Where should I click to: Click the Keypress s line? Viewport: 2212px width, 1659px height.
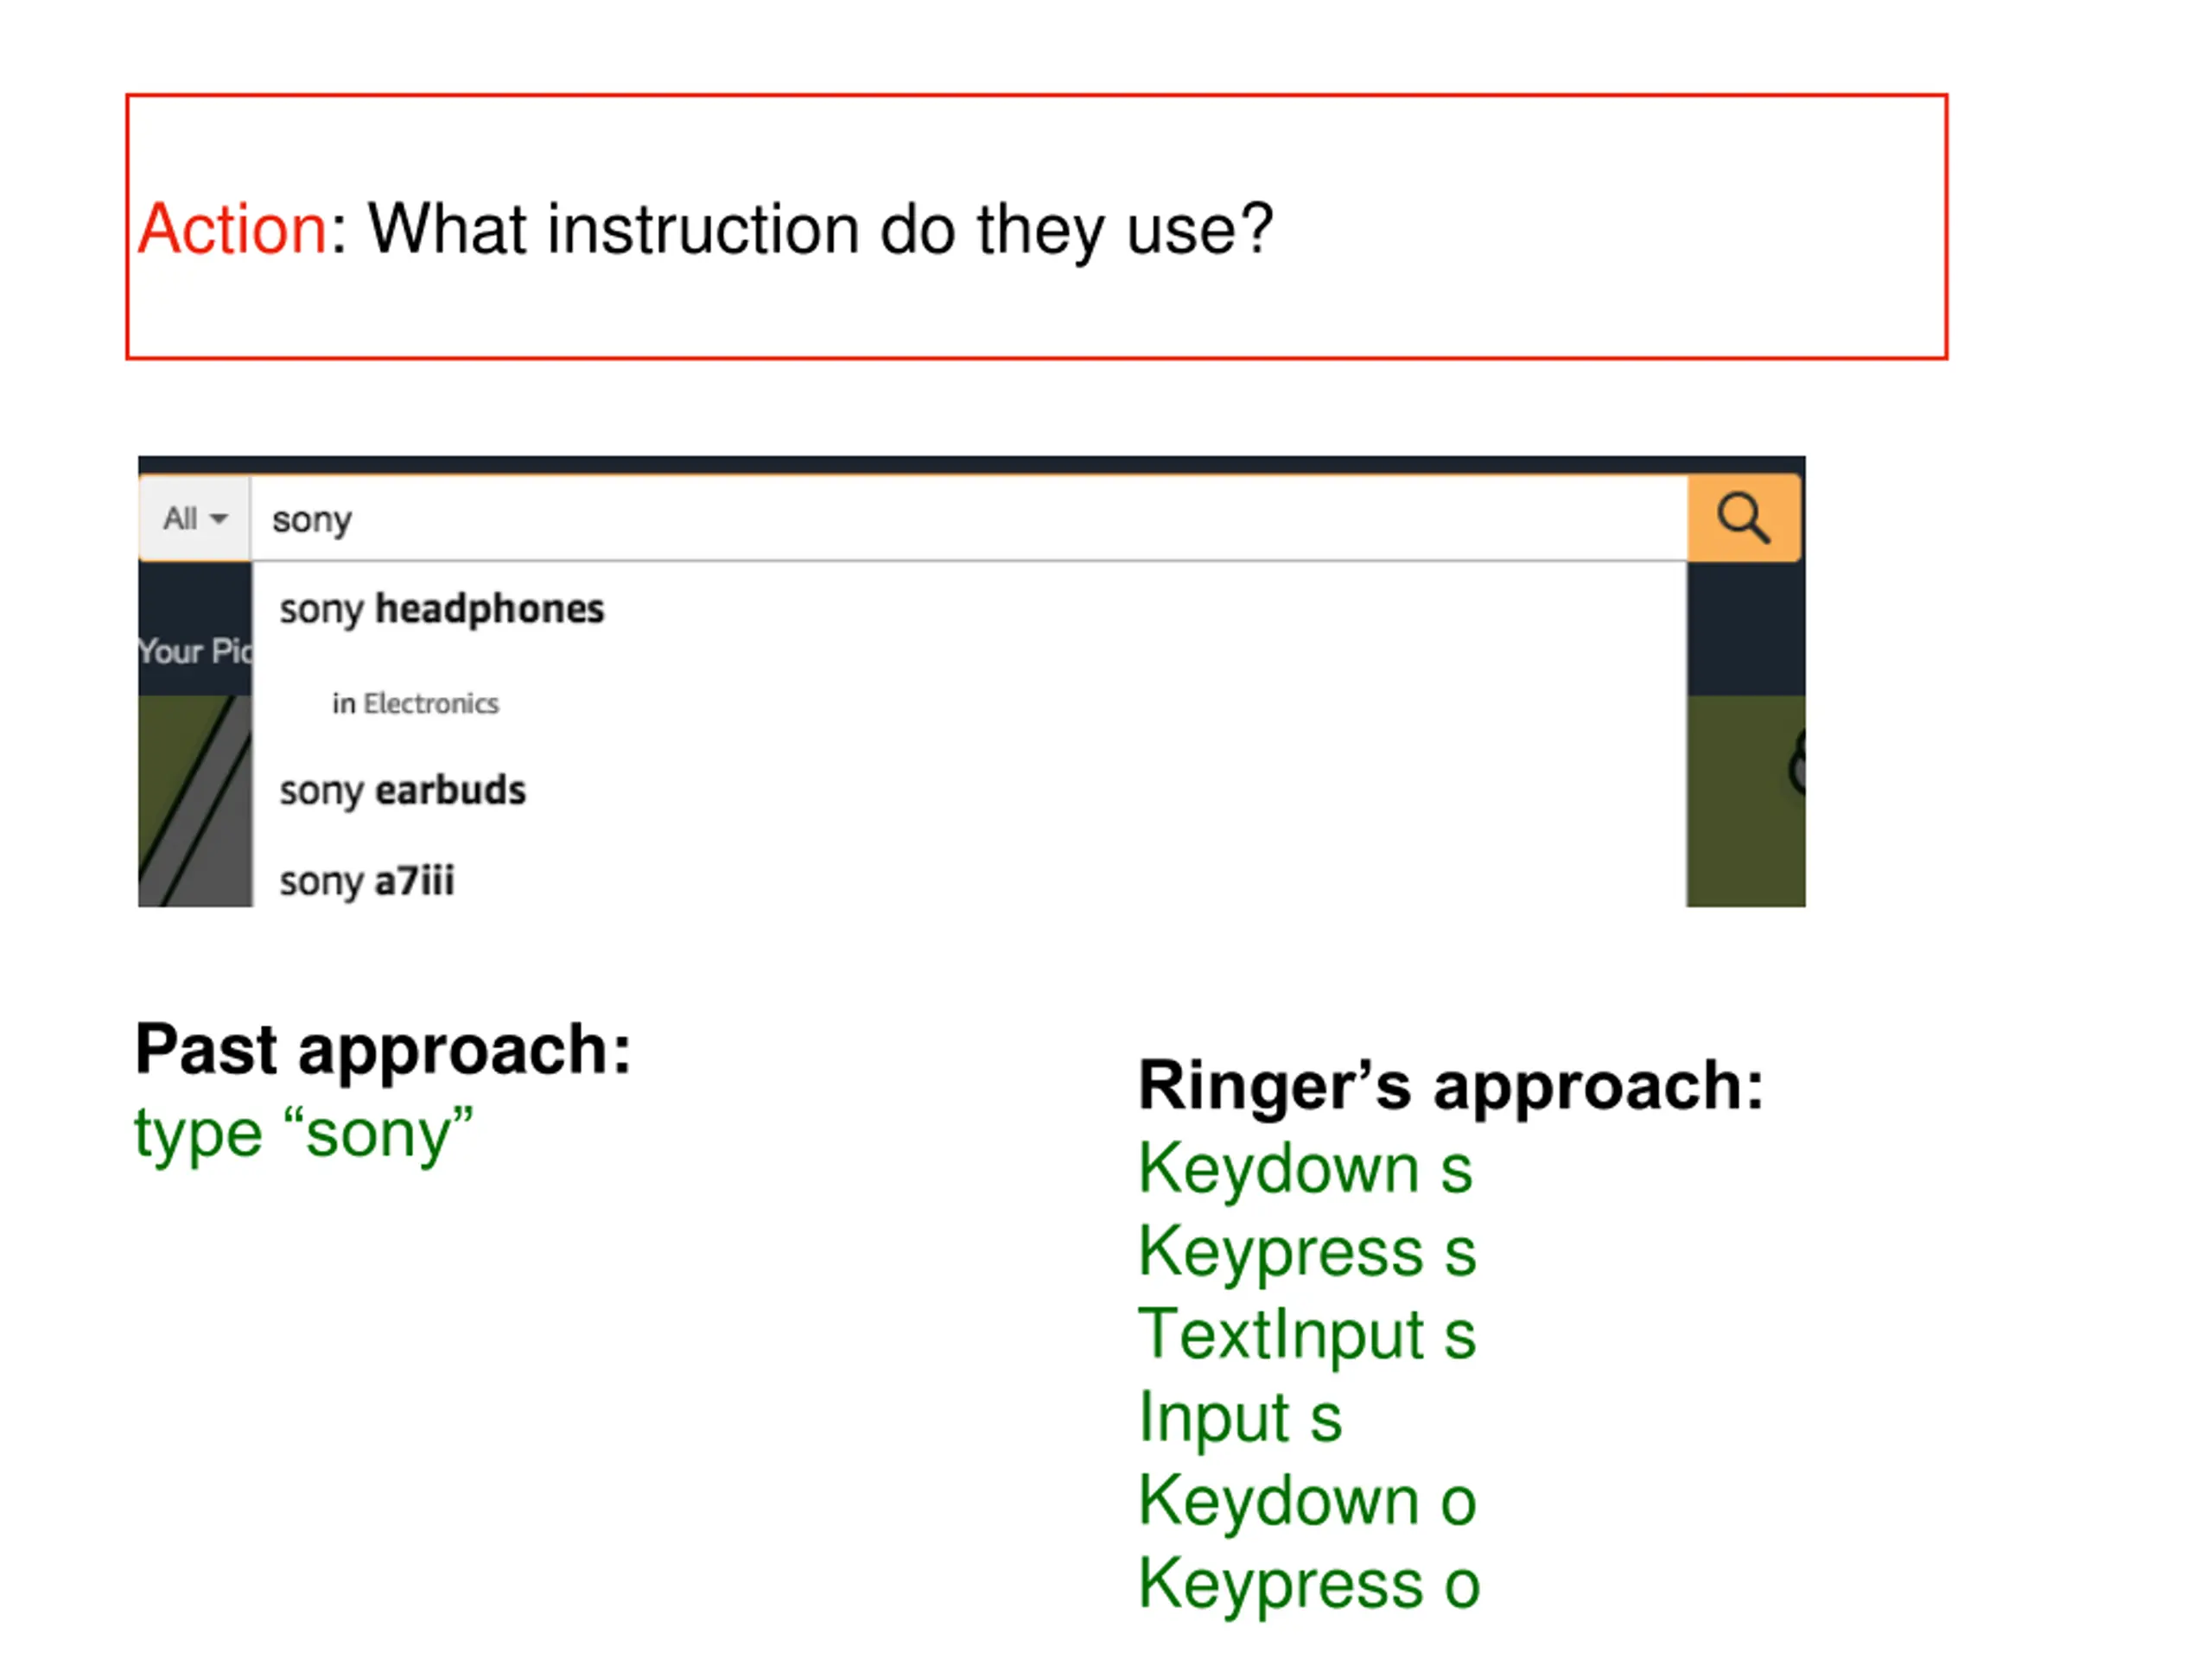tap(1307, 1252)
